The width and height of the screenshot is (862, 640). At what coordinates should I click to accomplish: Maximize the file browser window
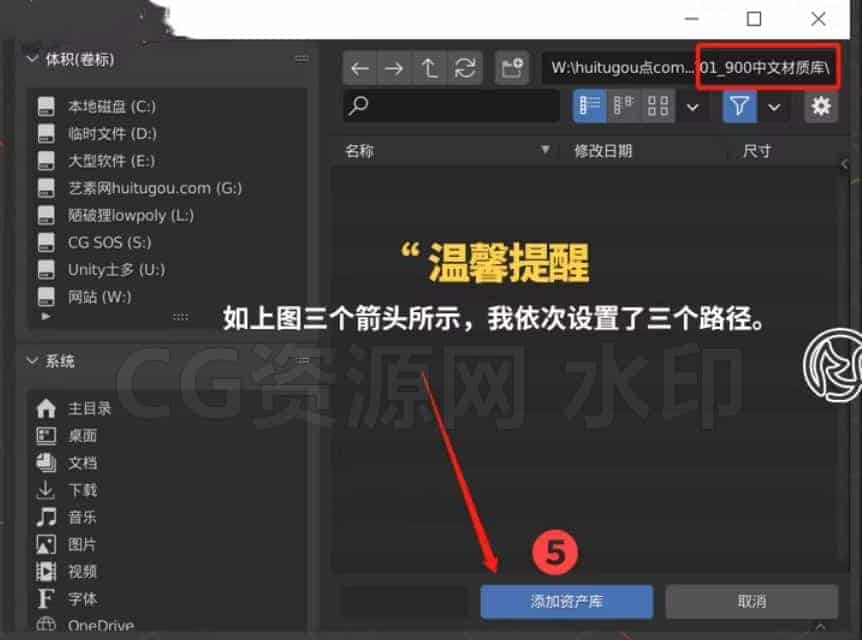754,19
